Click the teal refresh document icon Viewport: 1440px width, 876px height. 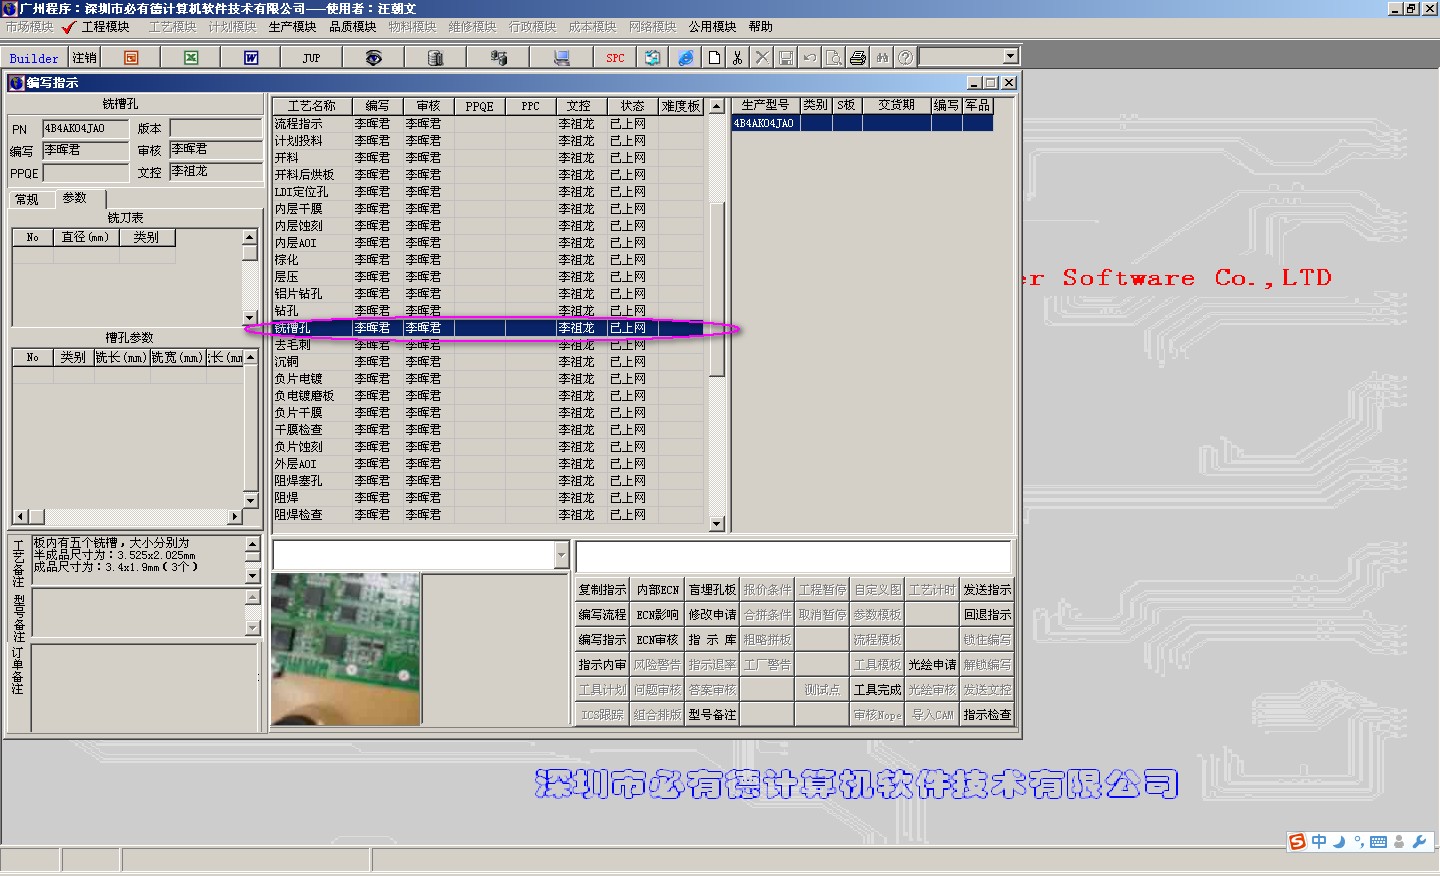pyautogui.click(x=653, y=58)
